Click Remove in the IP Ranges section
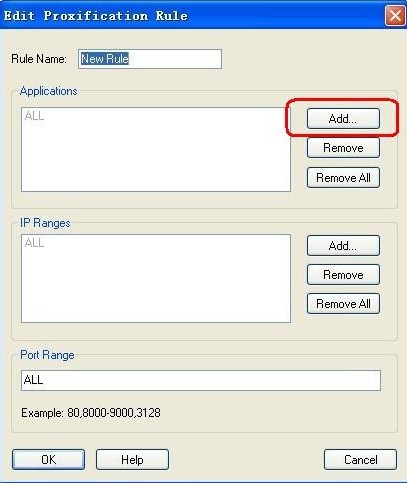Screen dimensions: 407x483 [343, 275]
